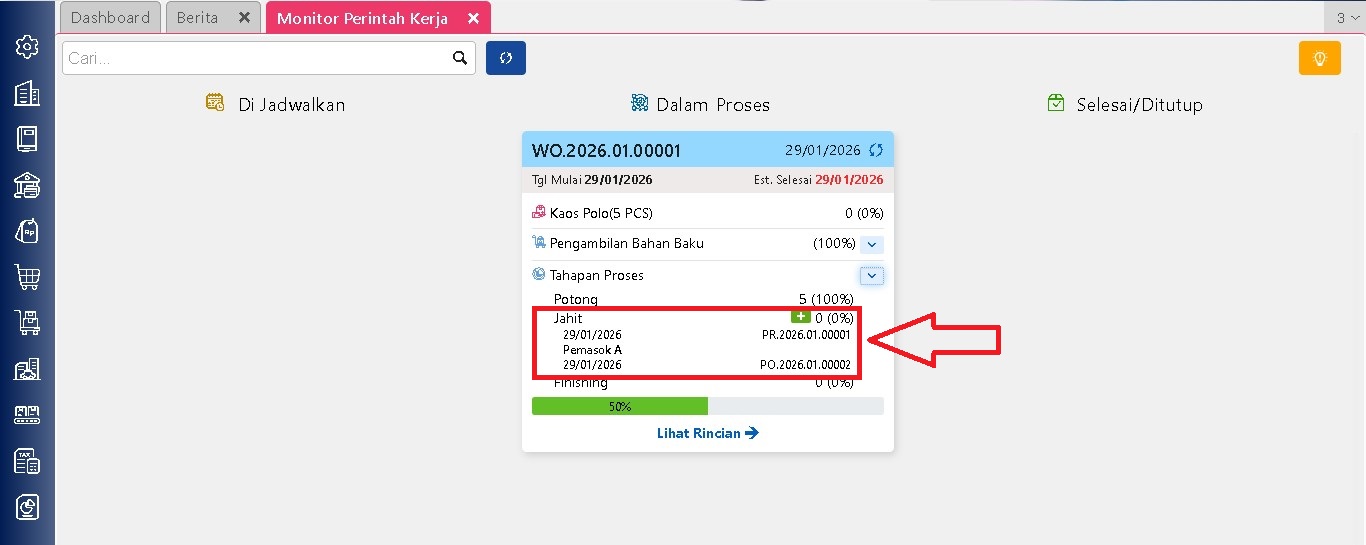Expand Pengambilan Bahan Baku details
Viewport: 1366px width, 545px height.
871,244
